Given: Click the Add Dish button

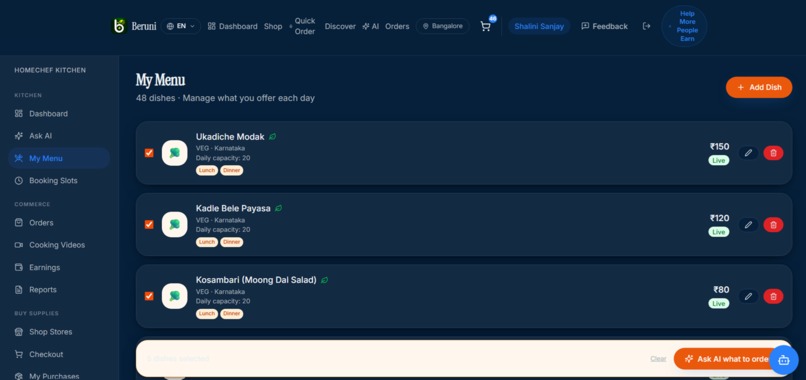Looking at the screenshot, I should pos(759,87).
